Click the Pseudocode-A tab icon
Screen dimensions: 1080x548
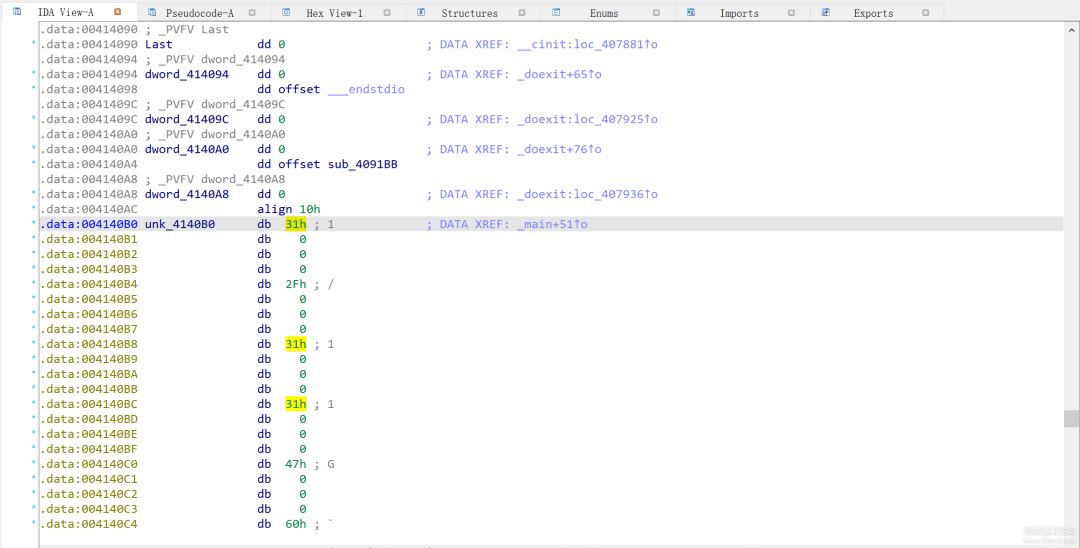pos(152,12)
